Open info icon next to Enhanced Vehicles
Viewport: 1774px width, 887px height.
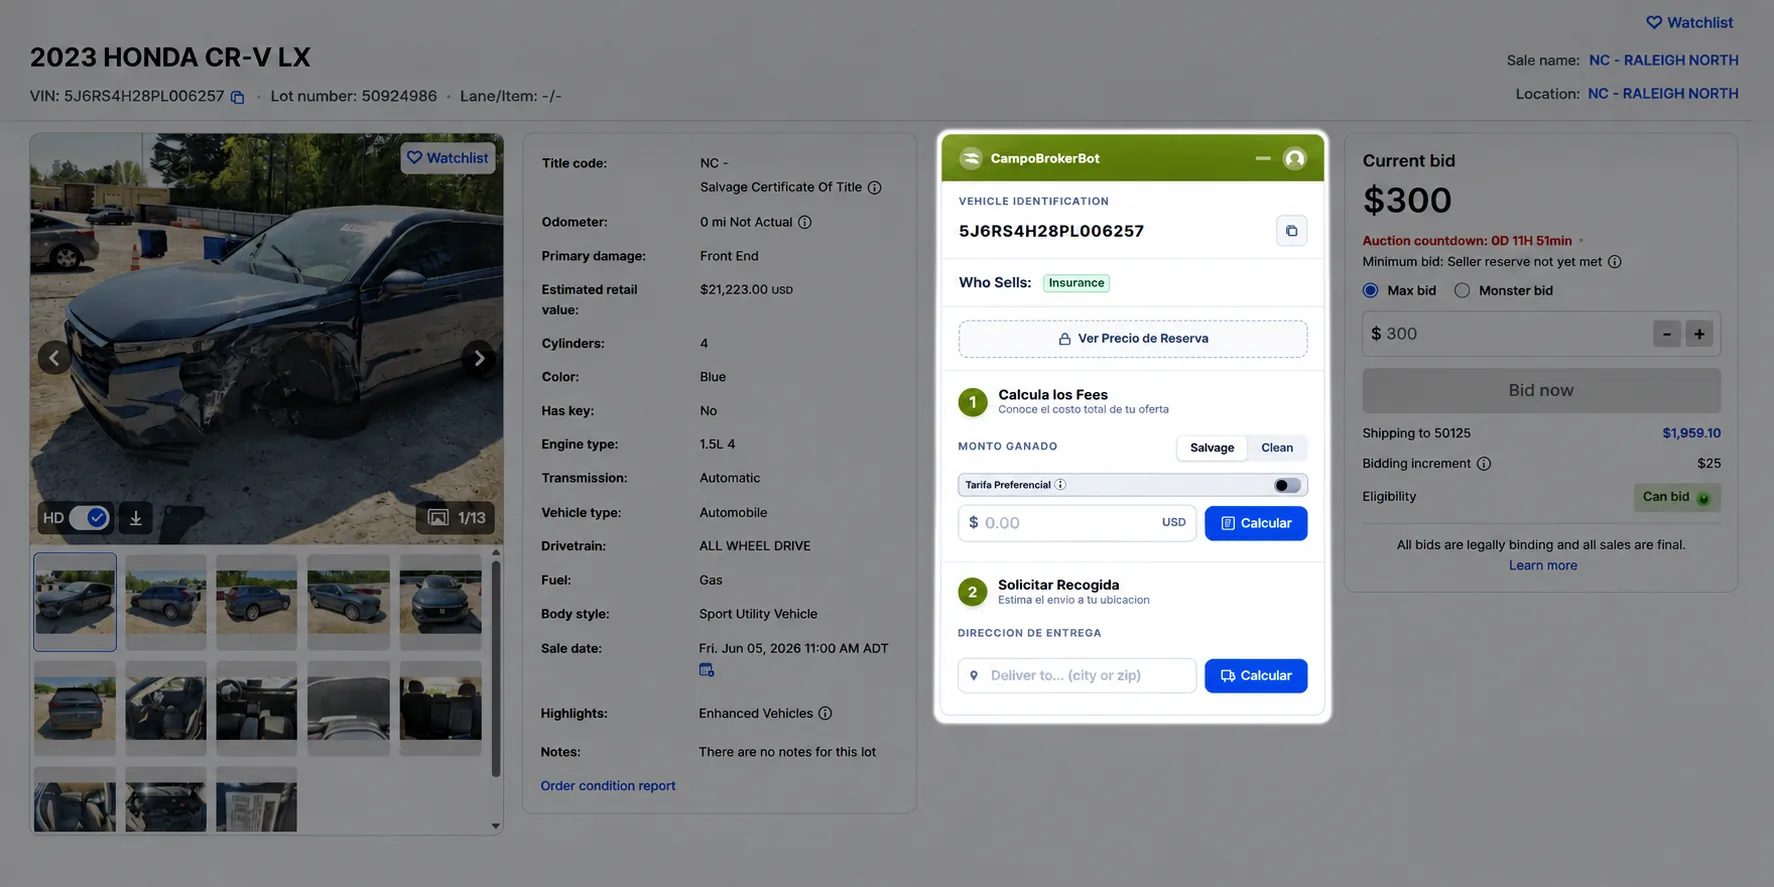(825, 713)
